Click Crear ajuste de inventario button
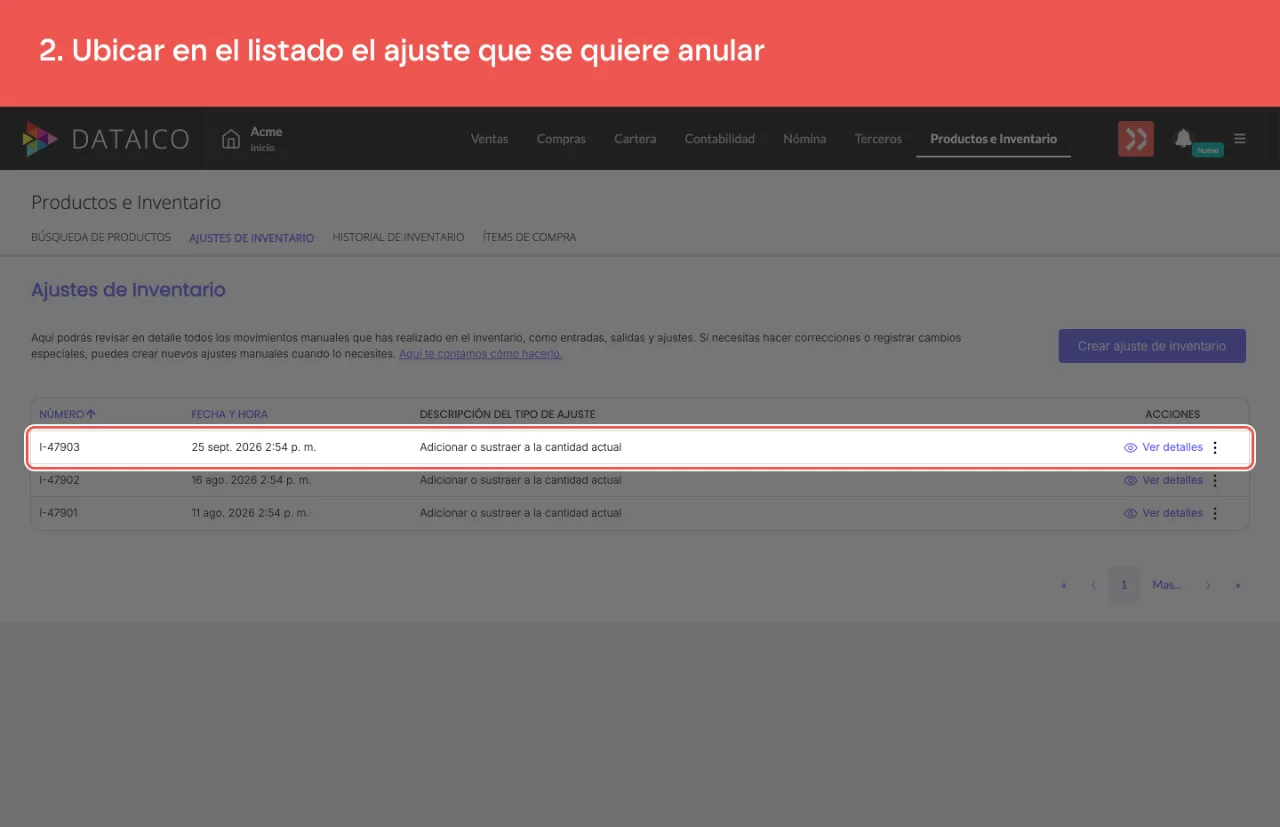 (x=1152, y=346)
